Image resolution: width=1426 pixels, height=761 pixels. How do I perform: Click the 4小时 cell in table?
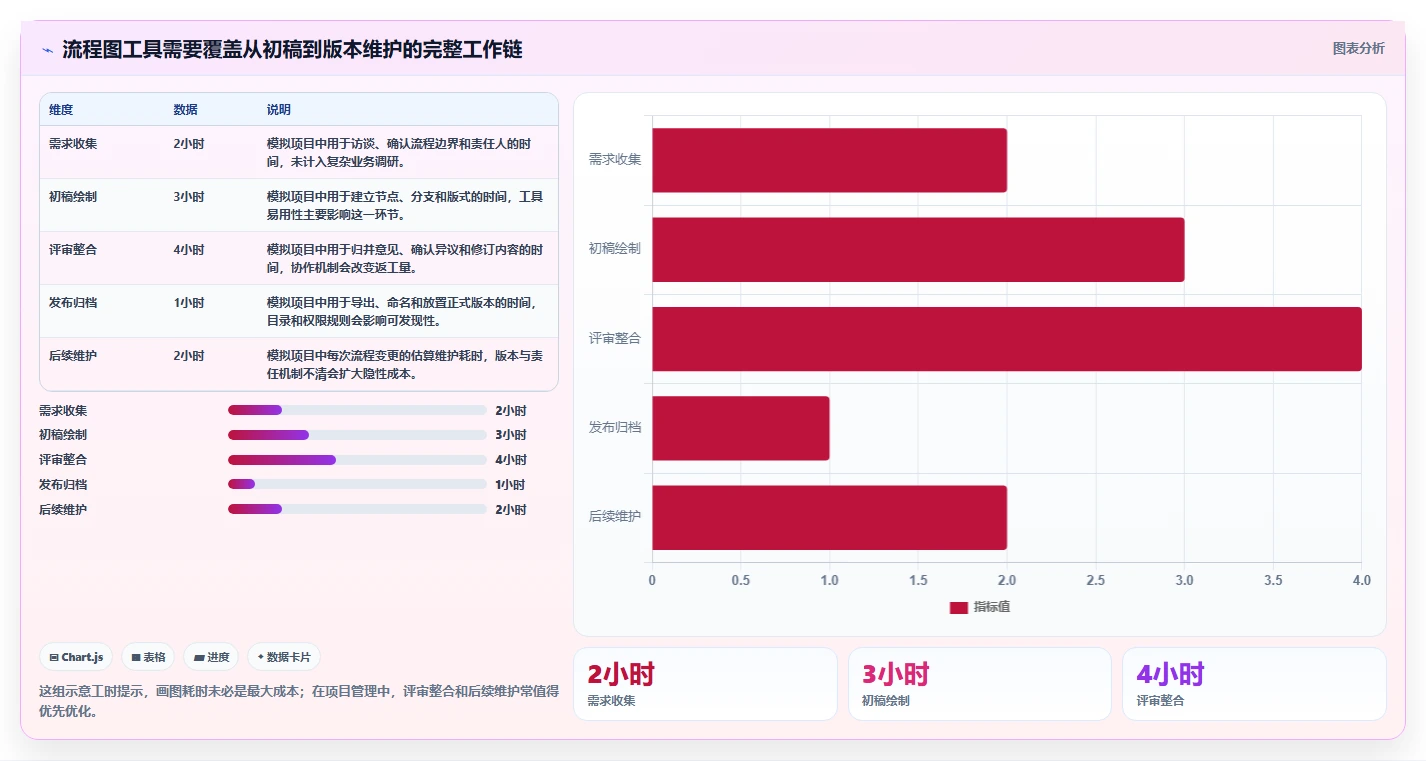(x=189, y=249)
